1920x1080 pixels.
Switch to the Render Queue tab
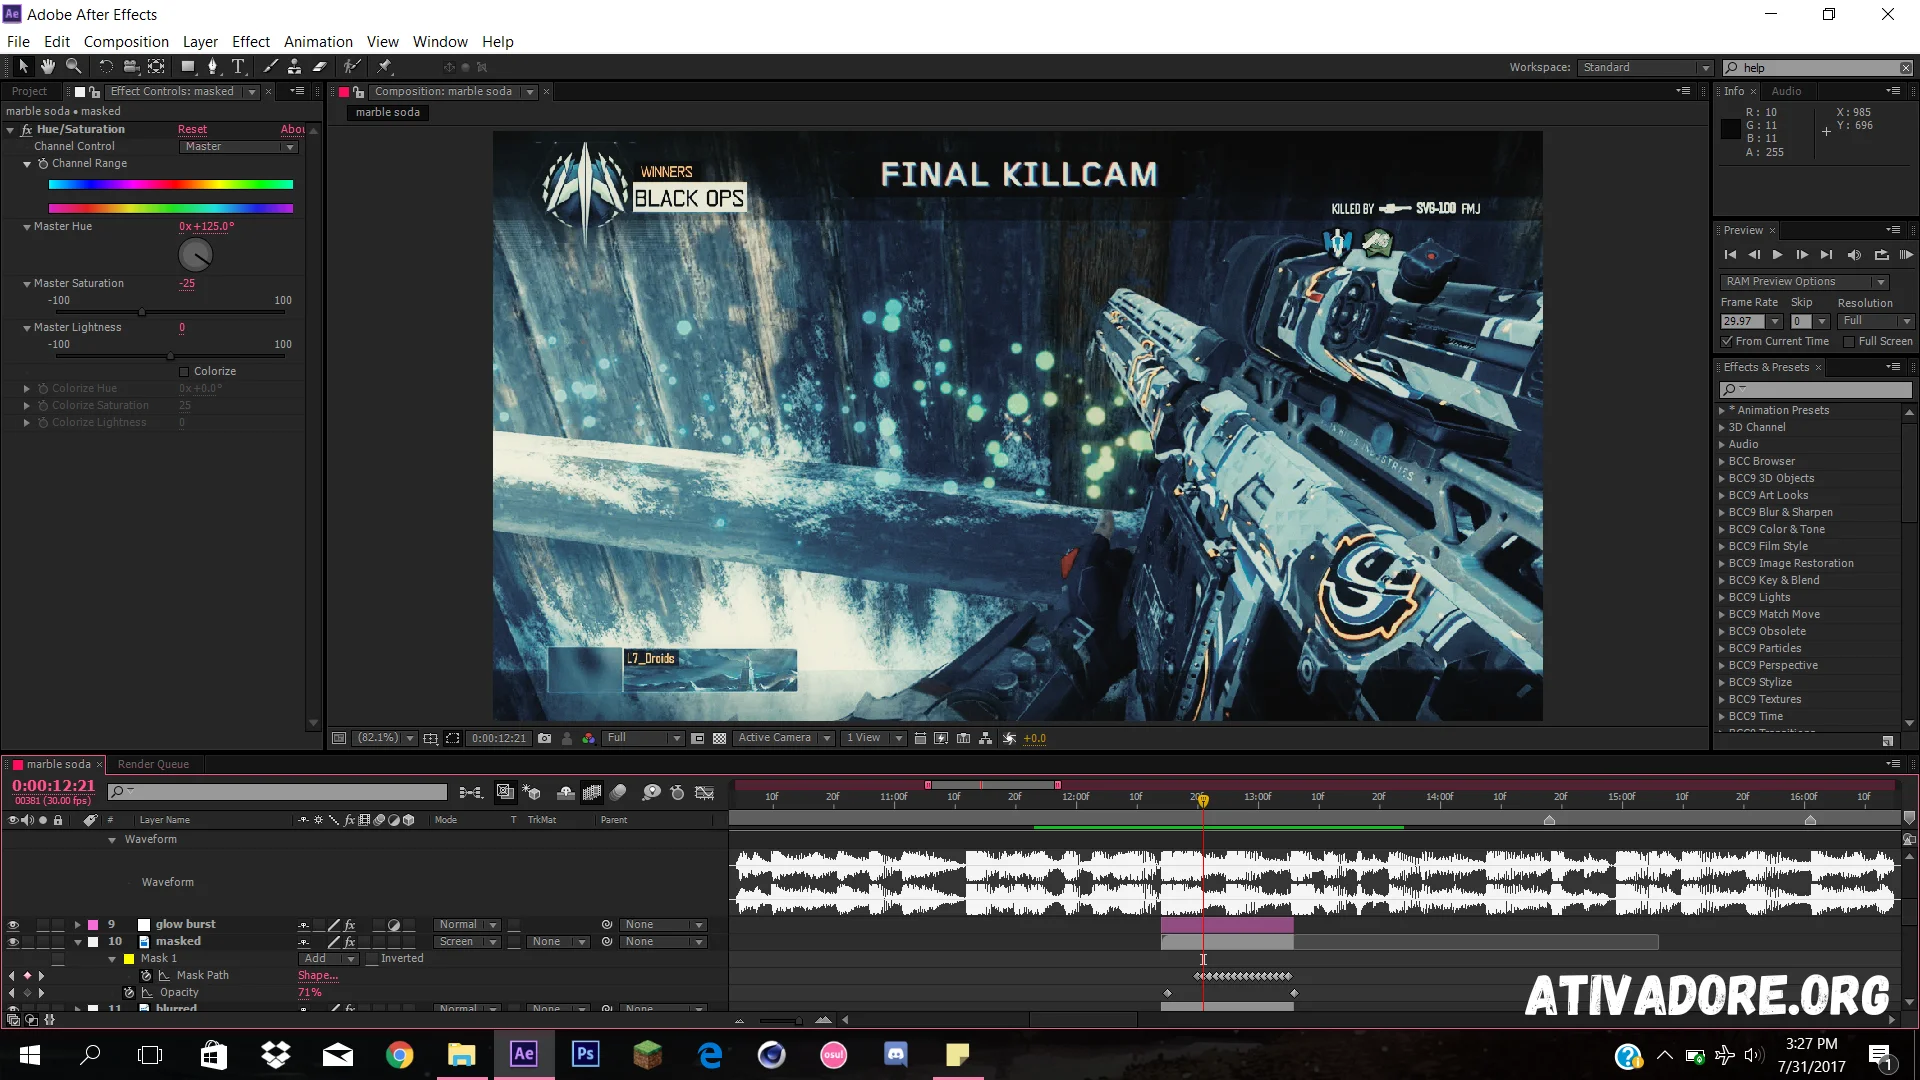tap(153, 764)
